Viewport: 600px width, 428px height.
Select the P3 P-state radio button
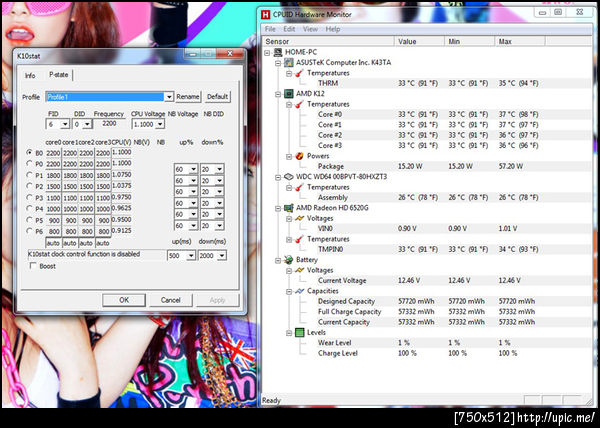pyautogui.click(x=29, y=197)
